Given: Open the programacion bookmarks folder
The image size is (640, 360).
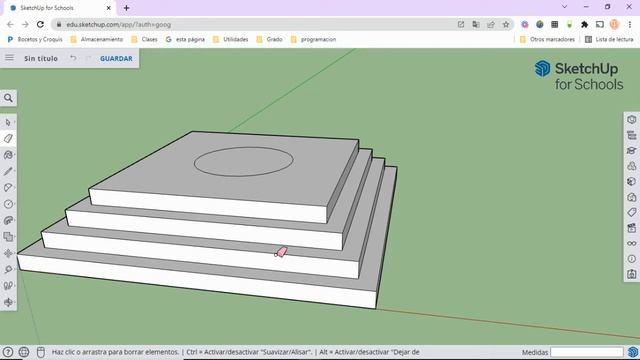Looking at the screenshot, I should pos(313,40).
